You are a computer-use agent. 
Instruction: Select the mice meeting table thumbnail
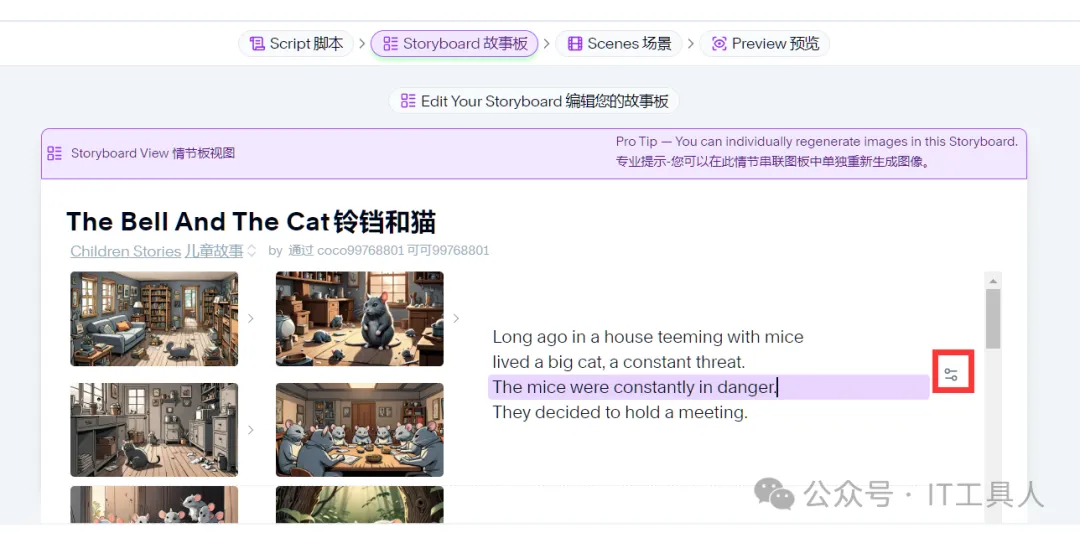tap(360, 430)
